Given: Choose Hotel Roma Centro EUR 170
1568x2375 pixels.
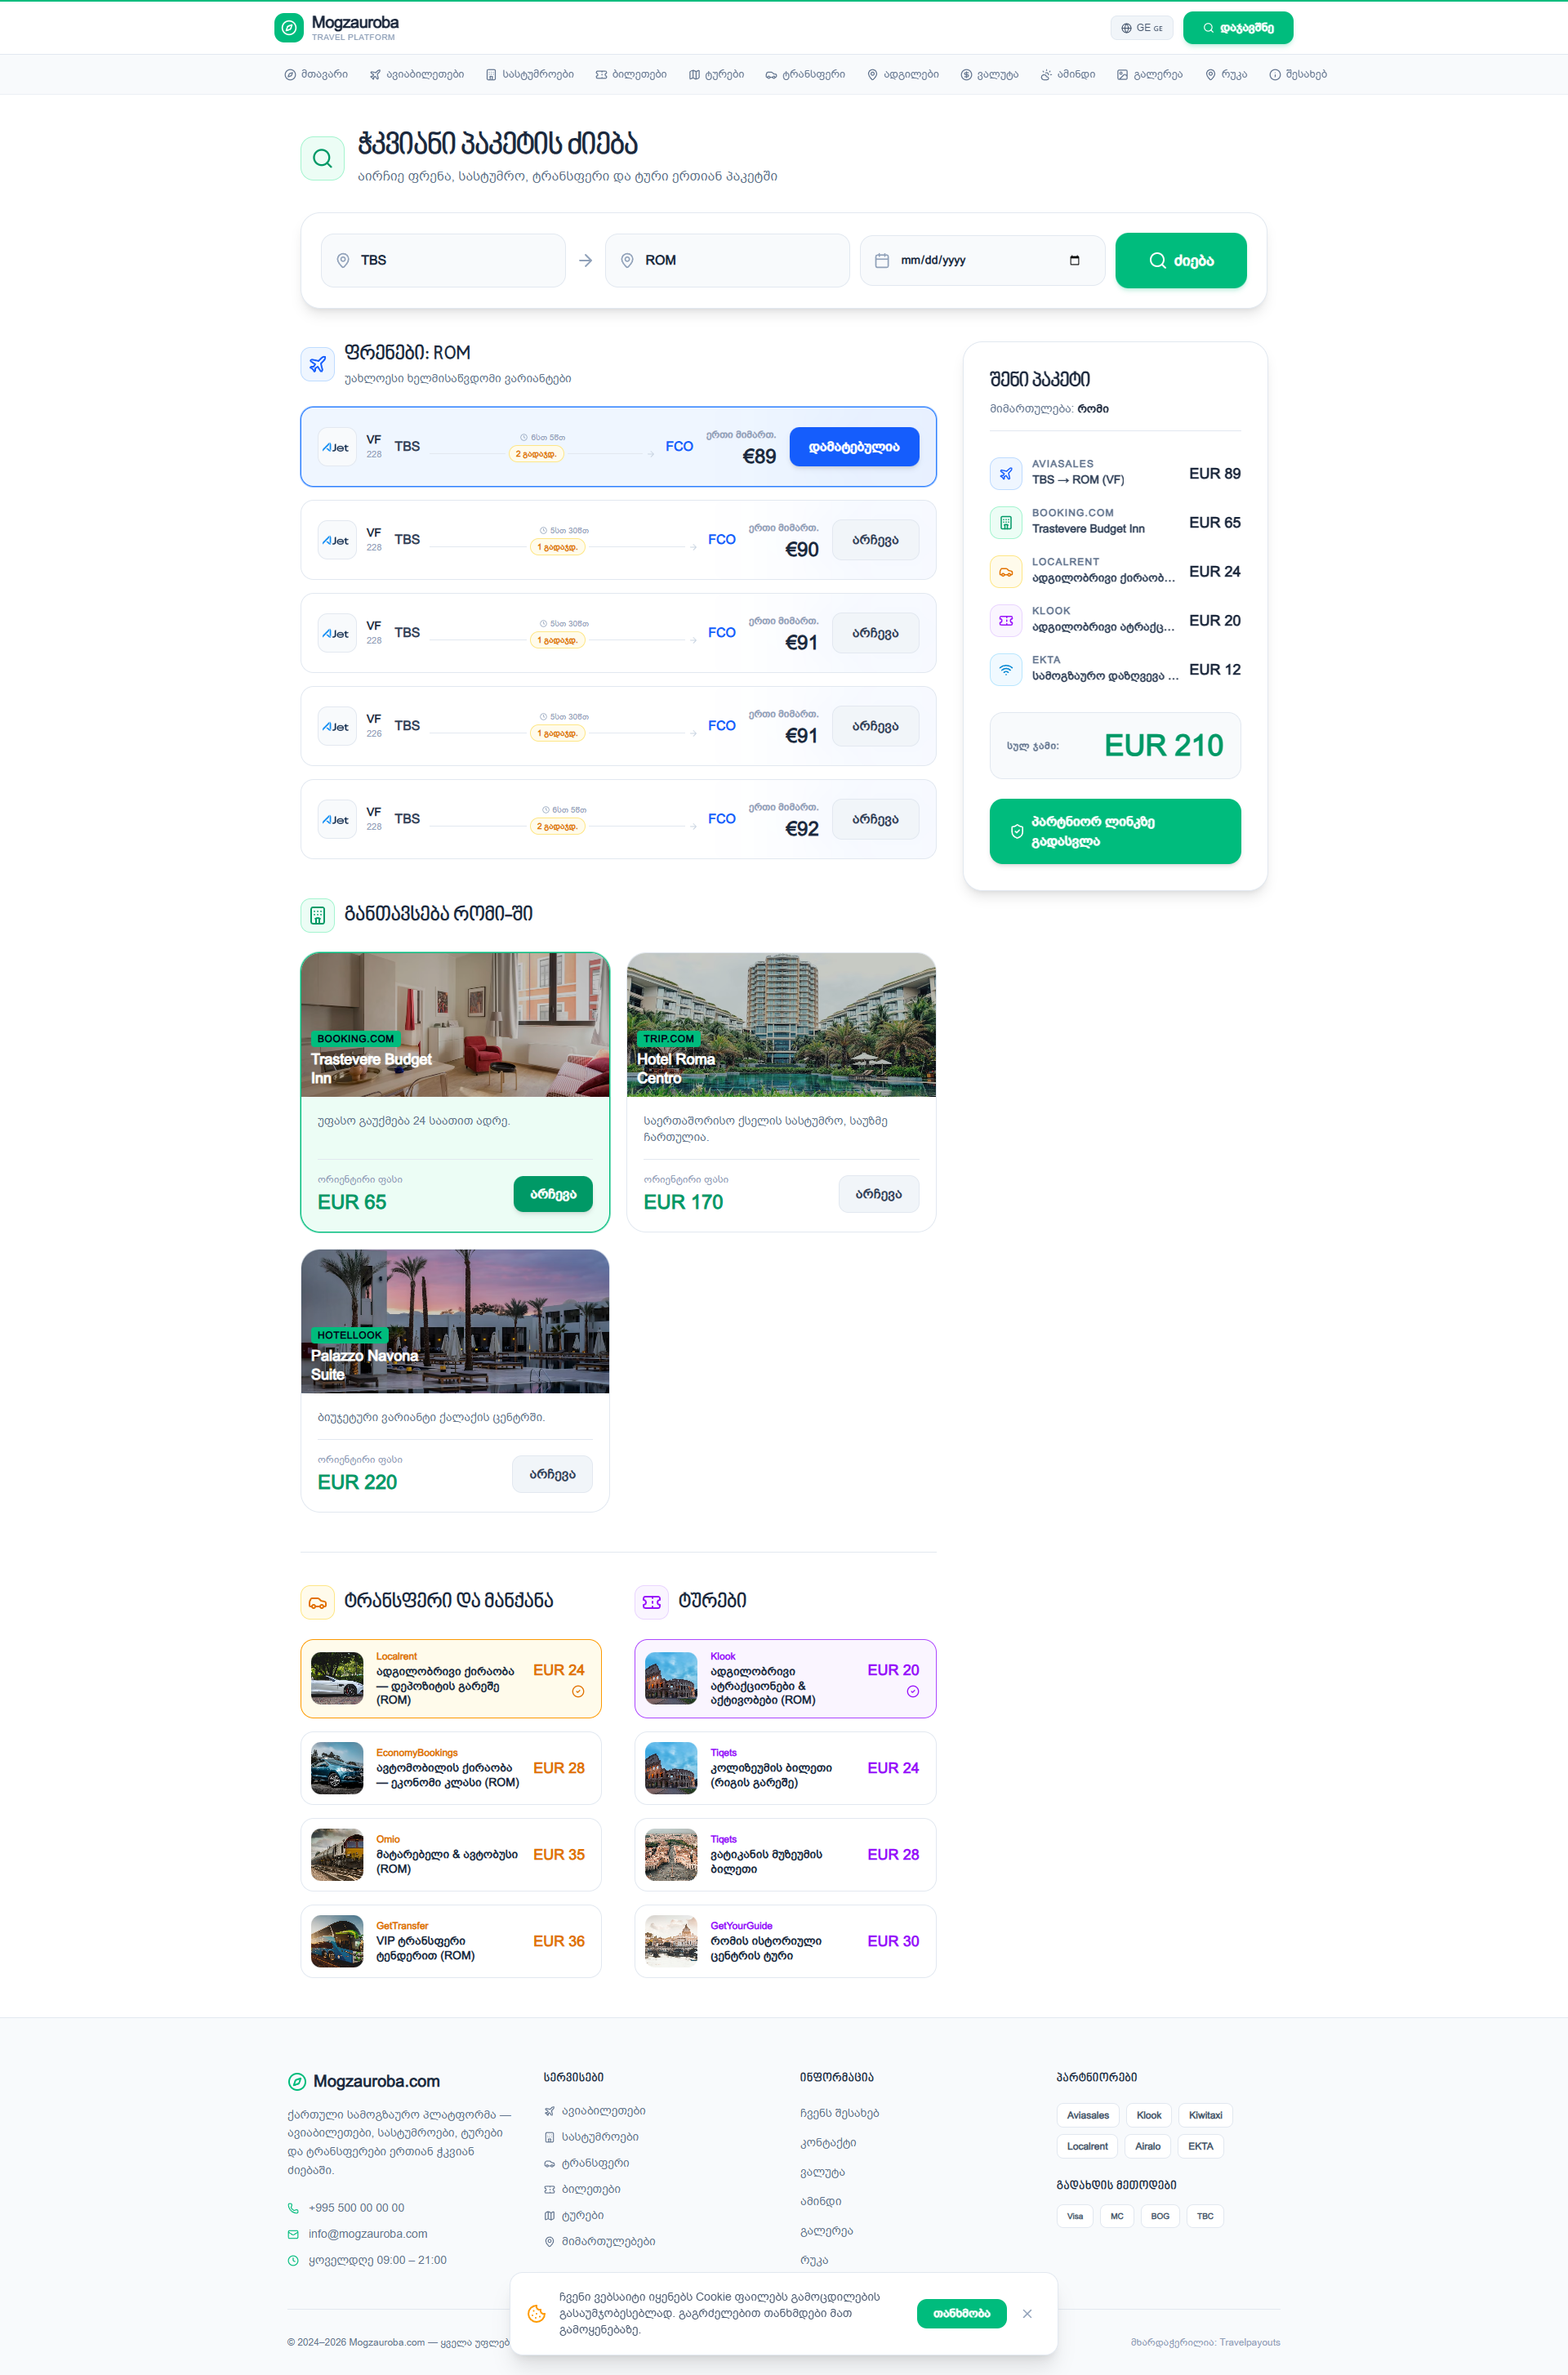Looking at the screenshot, I should point(877,1194).
